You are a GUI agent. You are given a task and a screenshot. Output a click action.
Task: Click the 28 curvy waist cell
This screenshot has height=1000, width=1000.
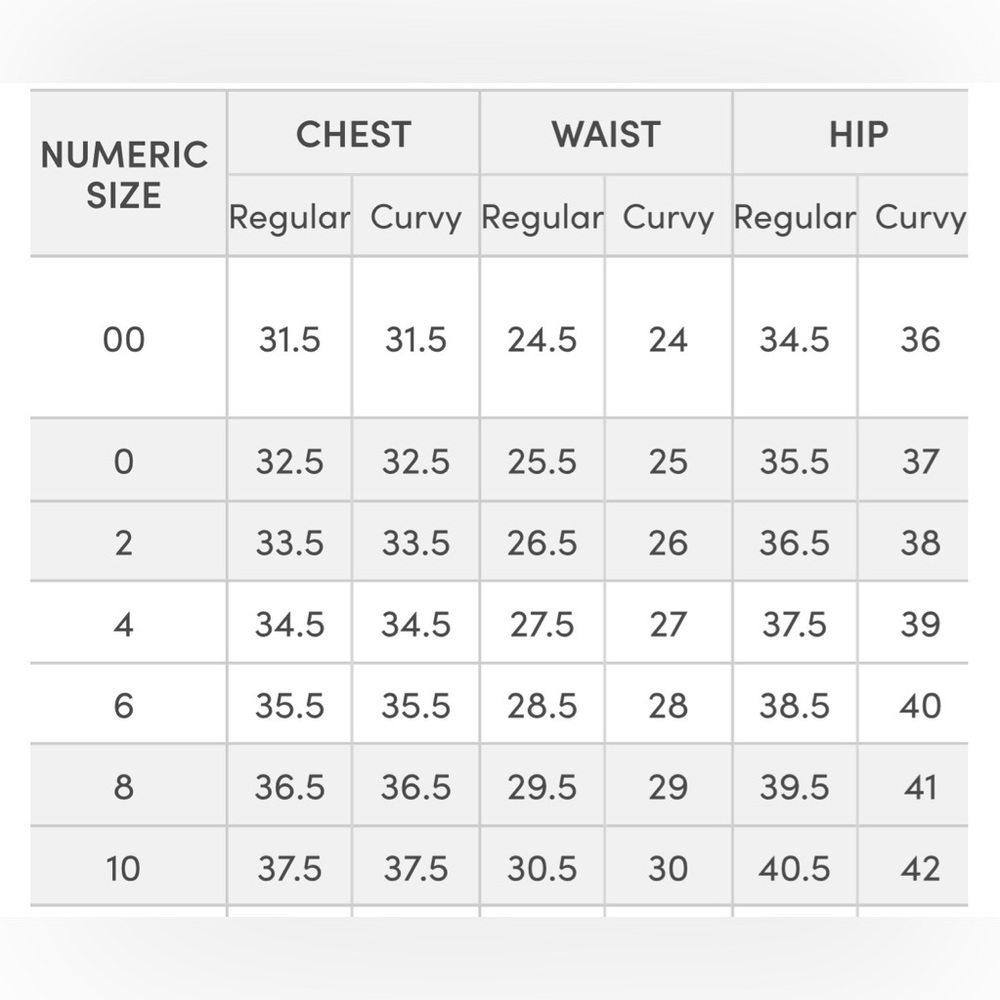click(x=668, y=706)
